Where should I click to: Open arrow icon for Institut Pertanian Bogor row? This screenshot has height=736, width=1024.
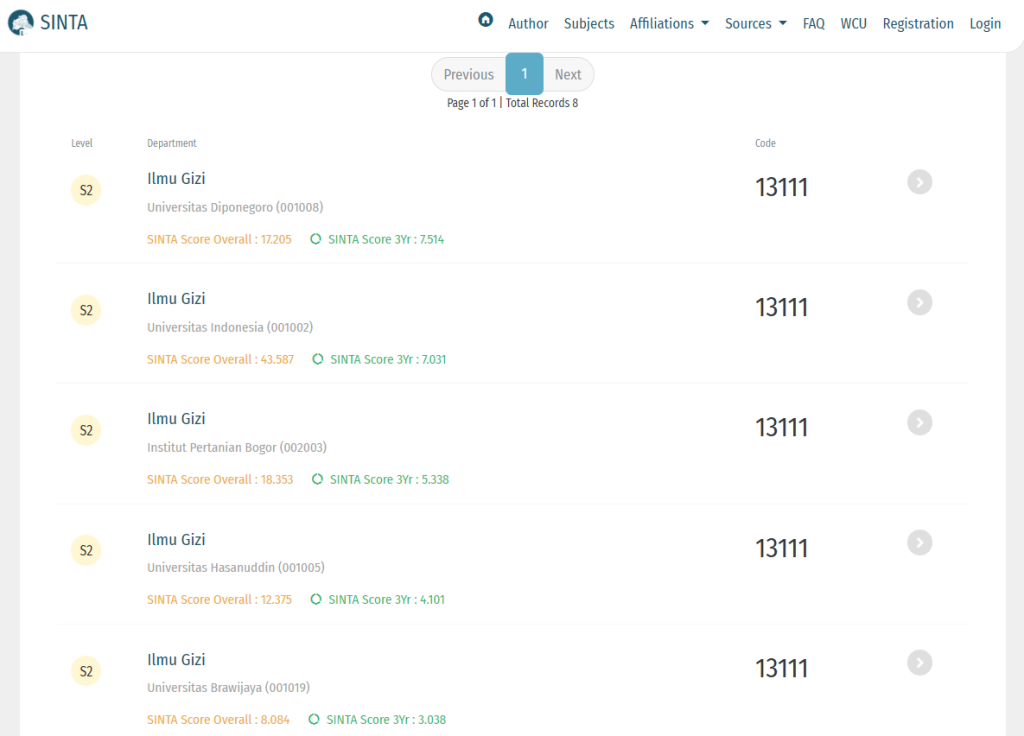click(919, 423)
